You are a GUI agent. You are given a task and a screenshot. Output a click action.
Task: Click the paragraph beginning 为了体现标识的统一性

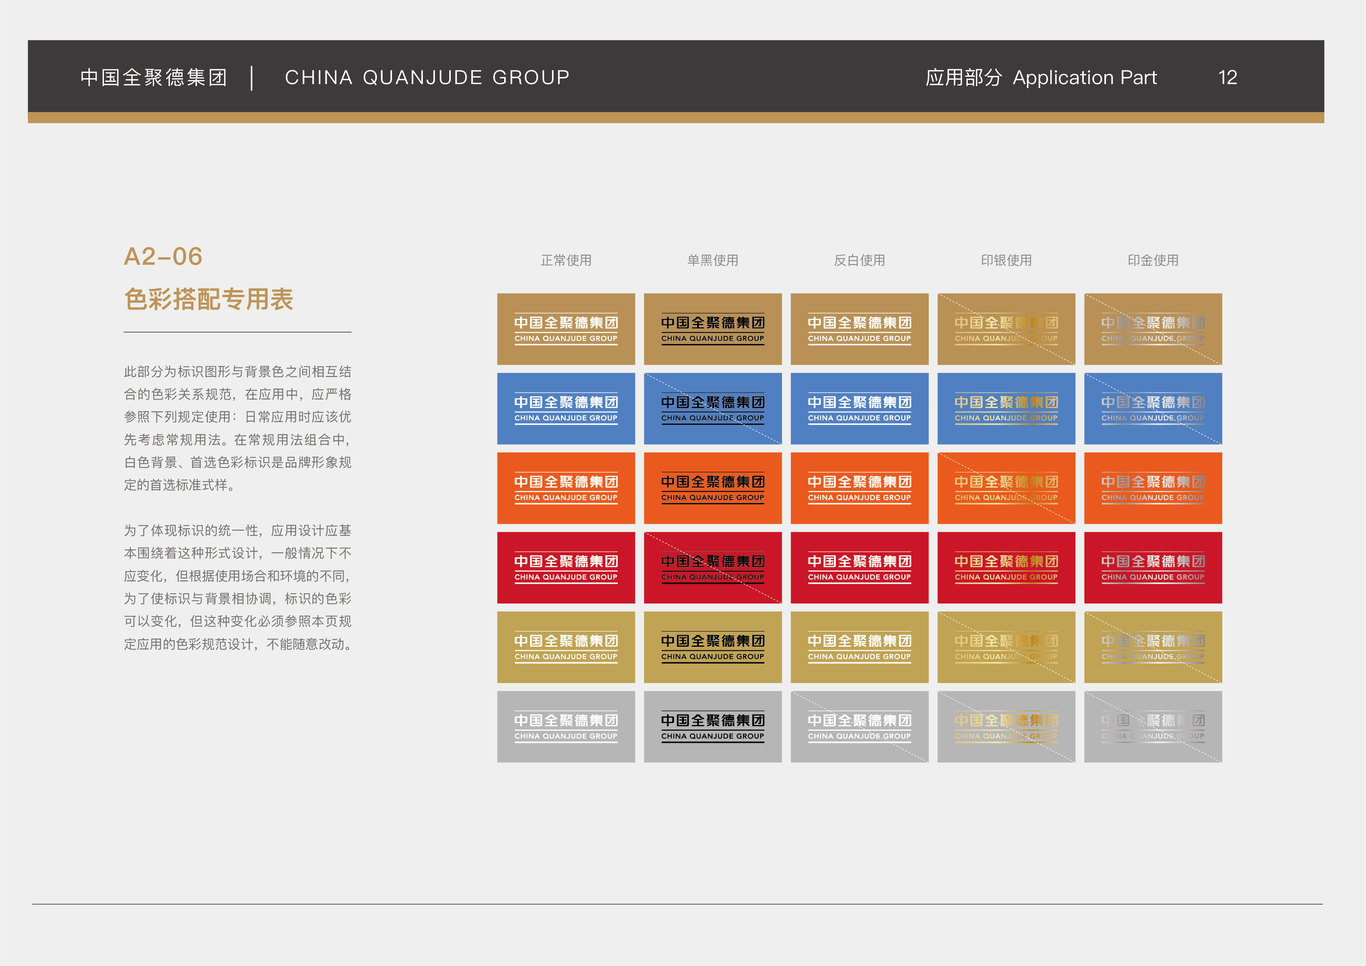[x=238, y=587]
